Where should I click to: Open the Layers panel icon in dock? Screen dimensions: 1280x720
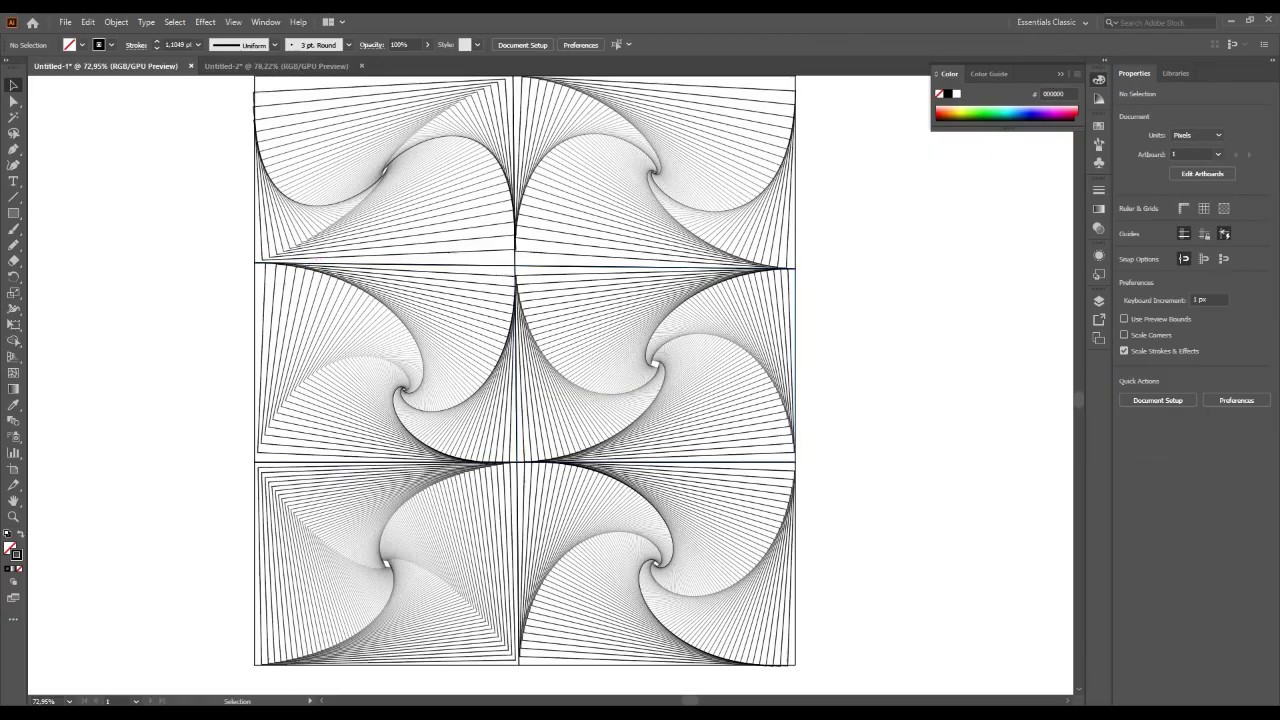pyautogui.click(x=1099, y=301)
